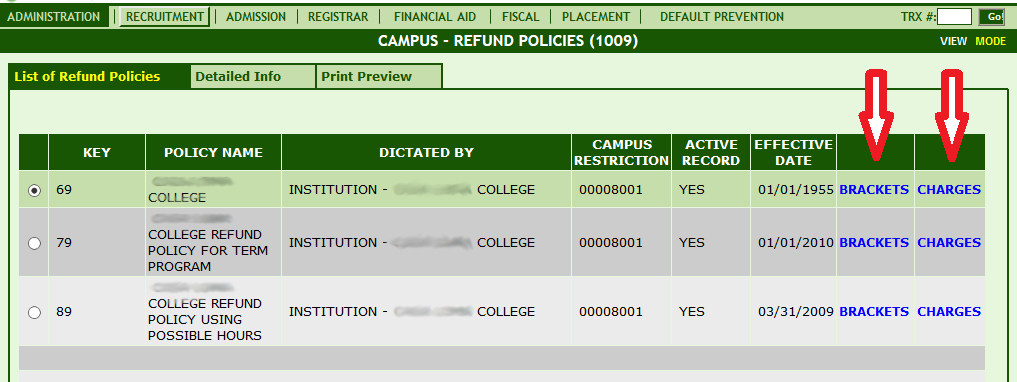Click the TRX # input field

tap(954, 17)
